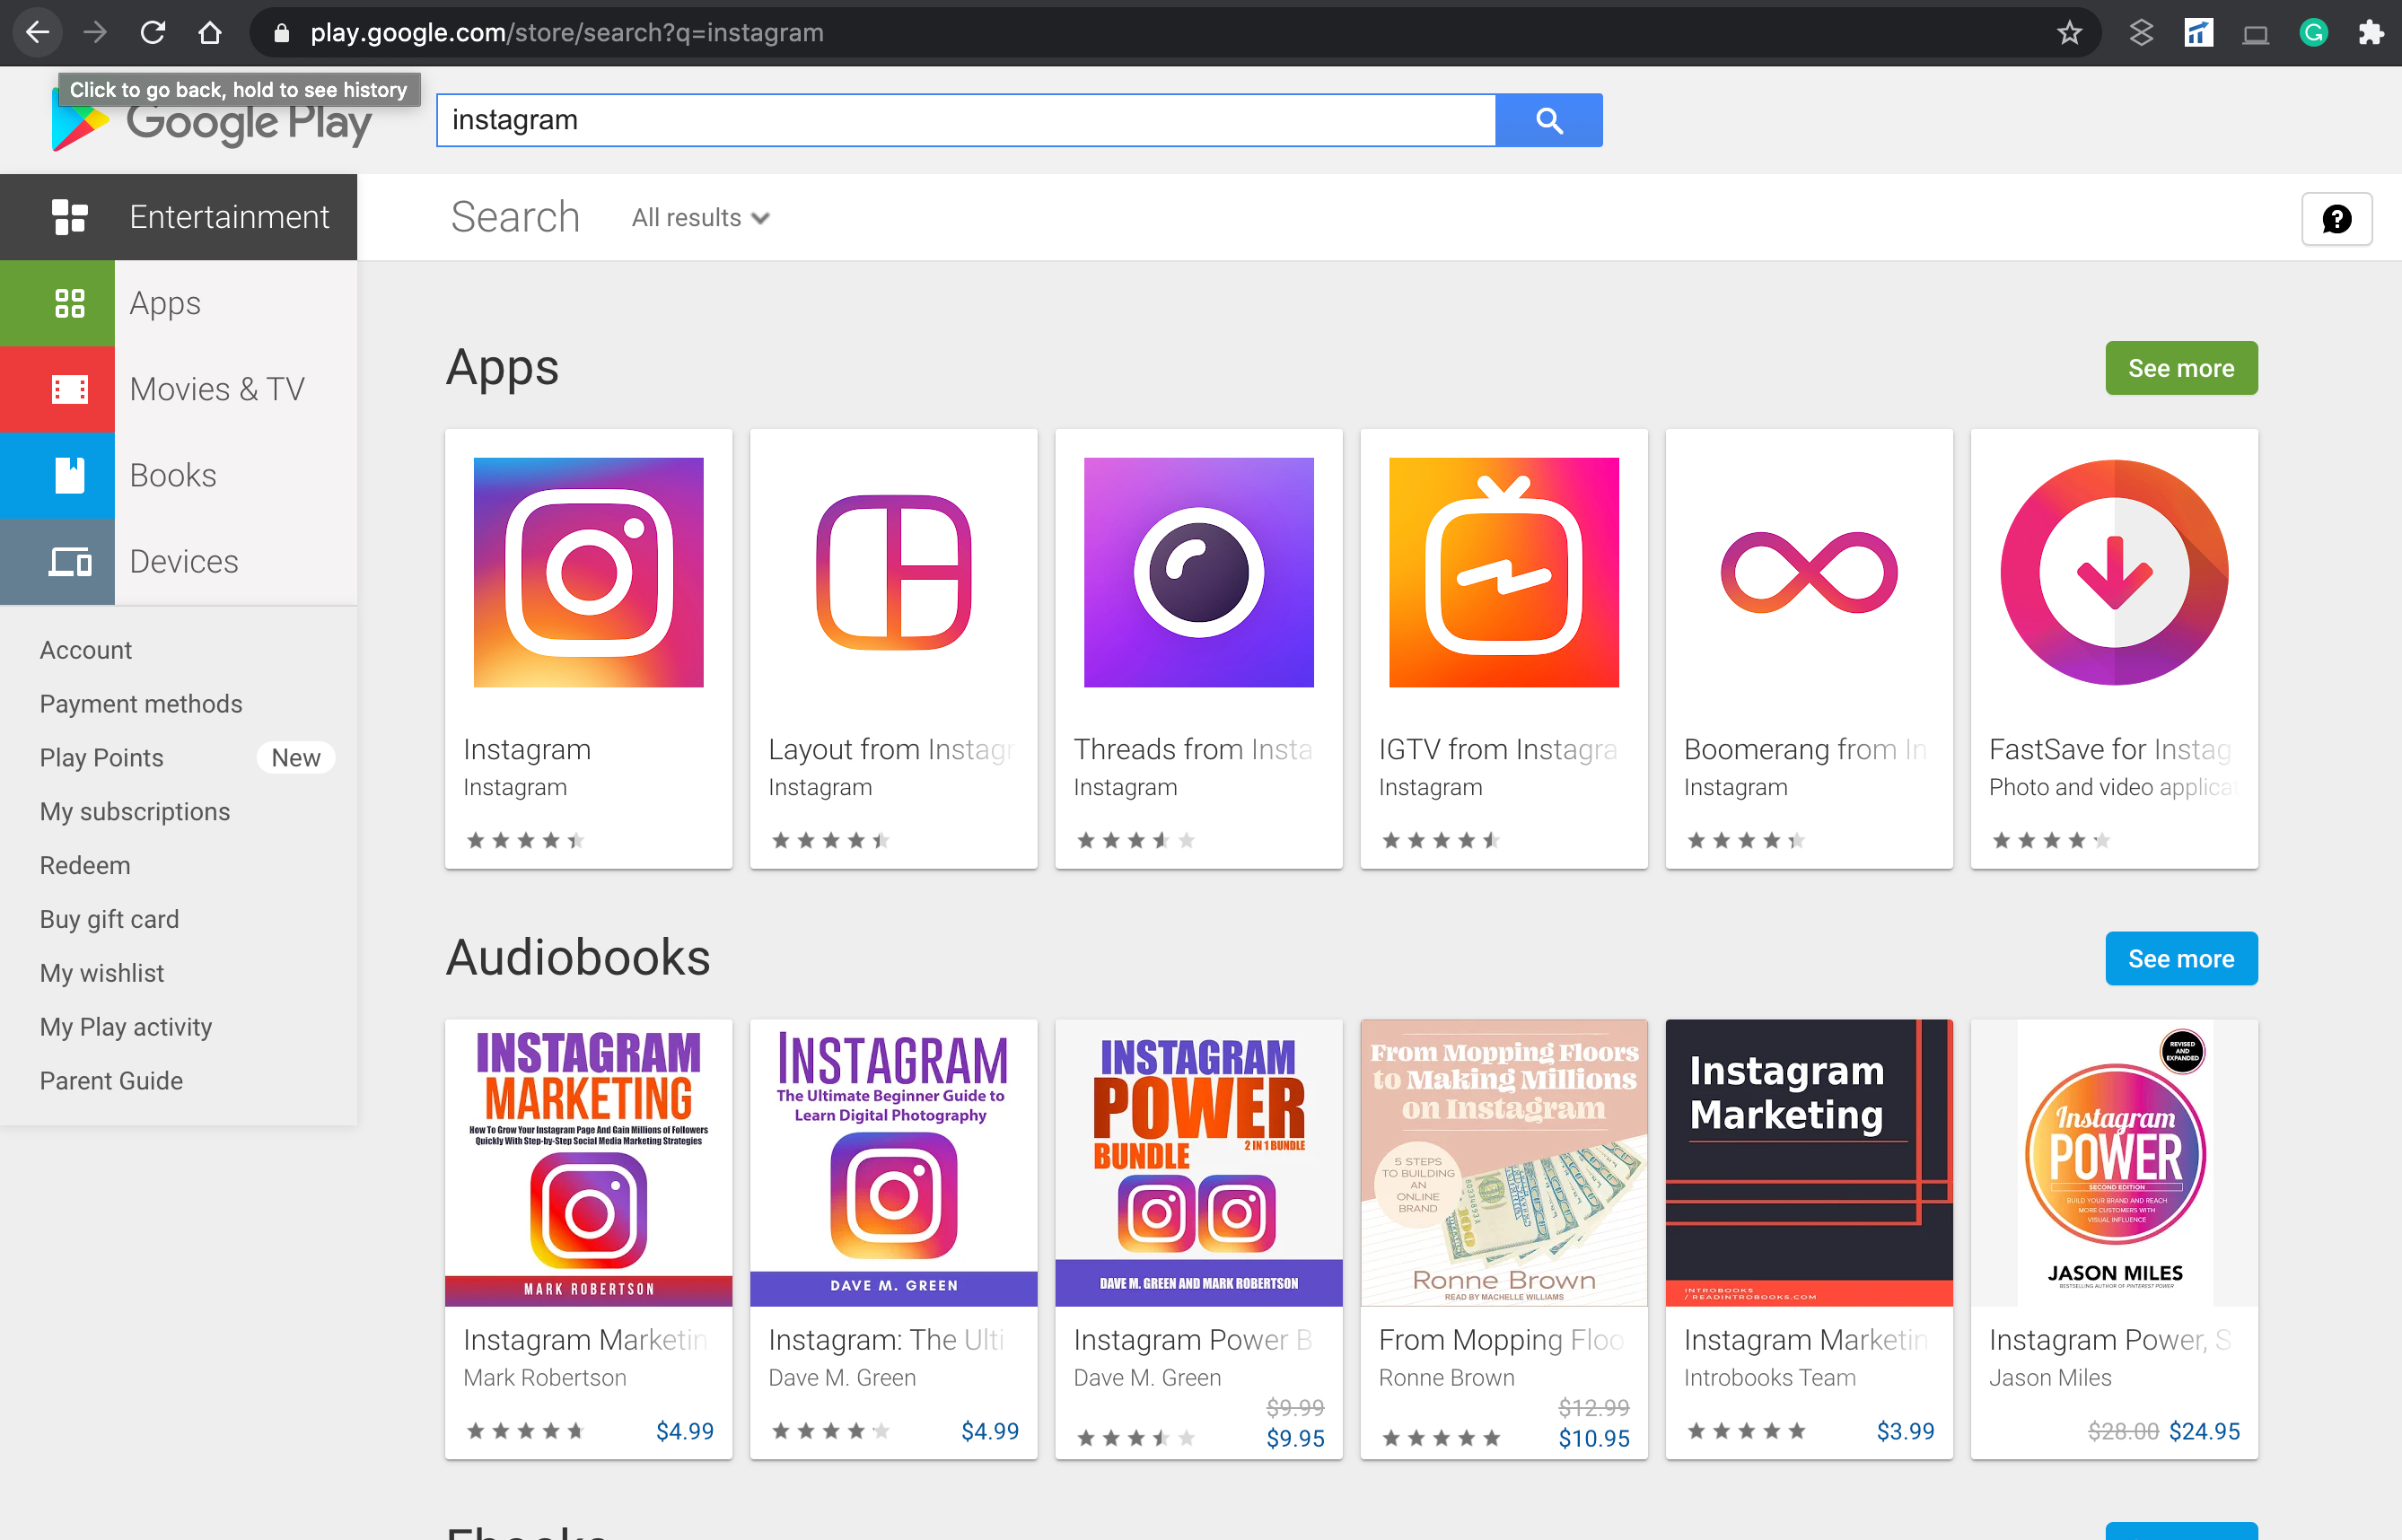Select the Books sidebar icon
Viewport: 2402px width, 1540px height.
click(70, 475)
